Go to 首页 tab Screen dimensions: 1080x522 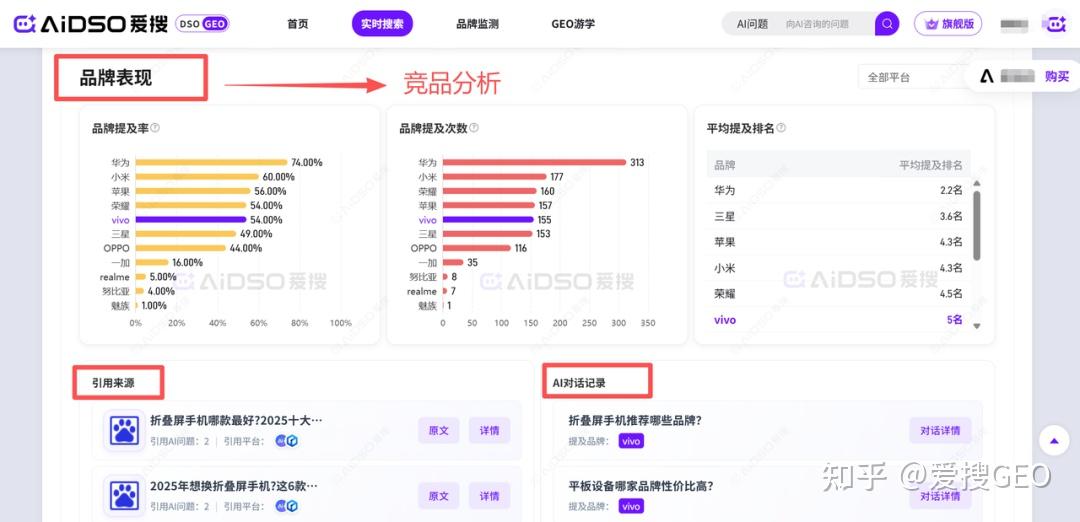298,24
